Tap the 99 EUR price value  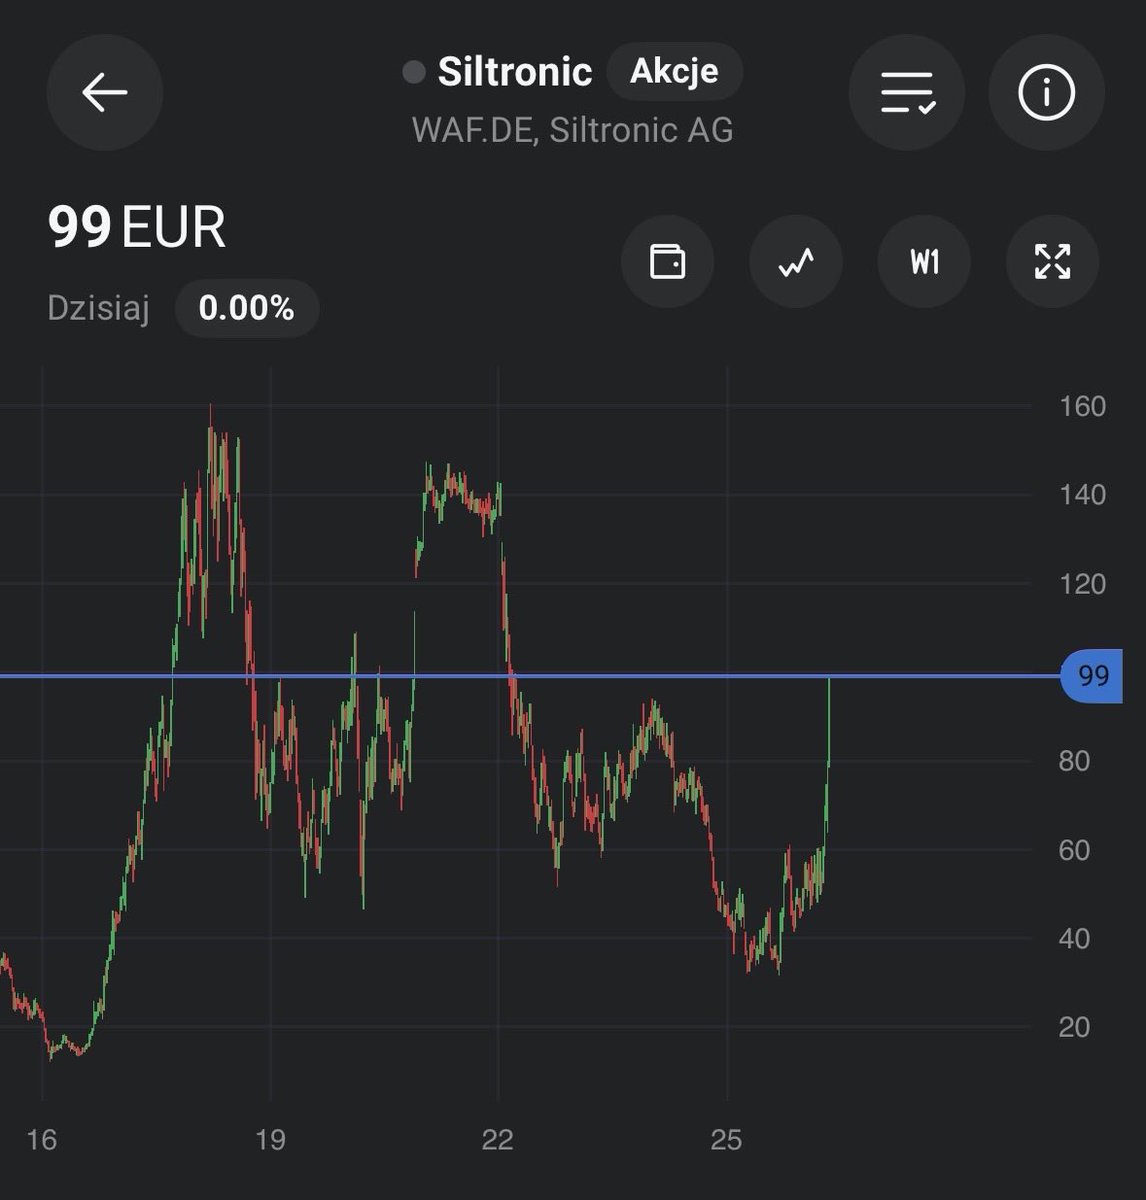[137, 227]
